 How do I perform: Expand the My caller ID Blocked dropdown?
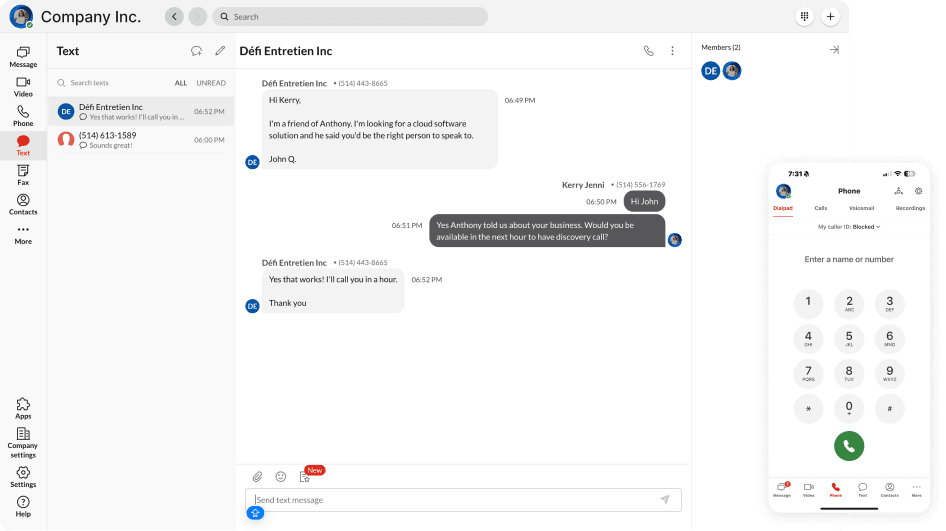(x=848, y=227)
